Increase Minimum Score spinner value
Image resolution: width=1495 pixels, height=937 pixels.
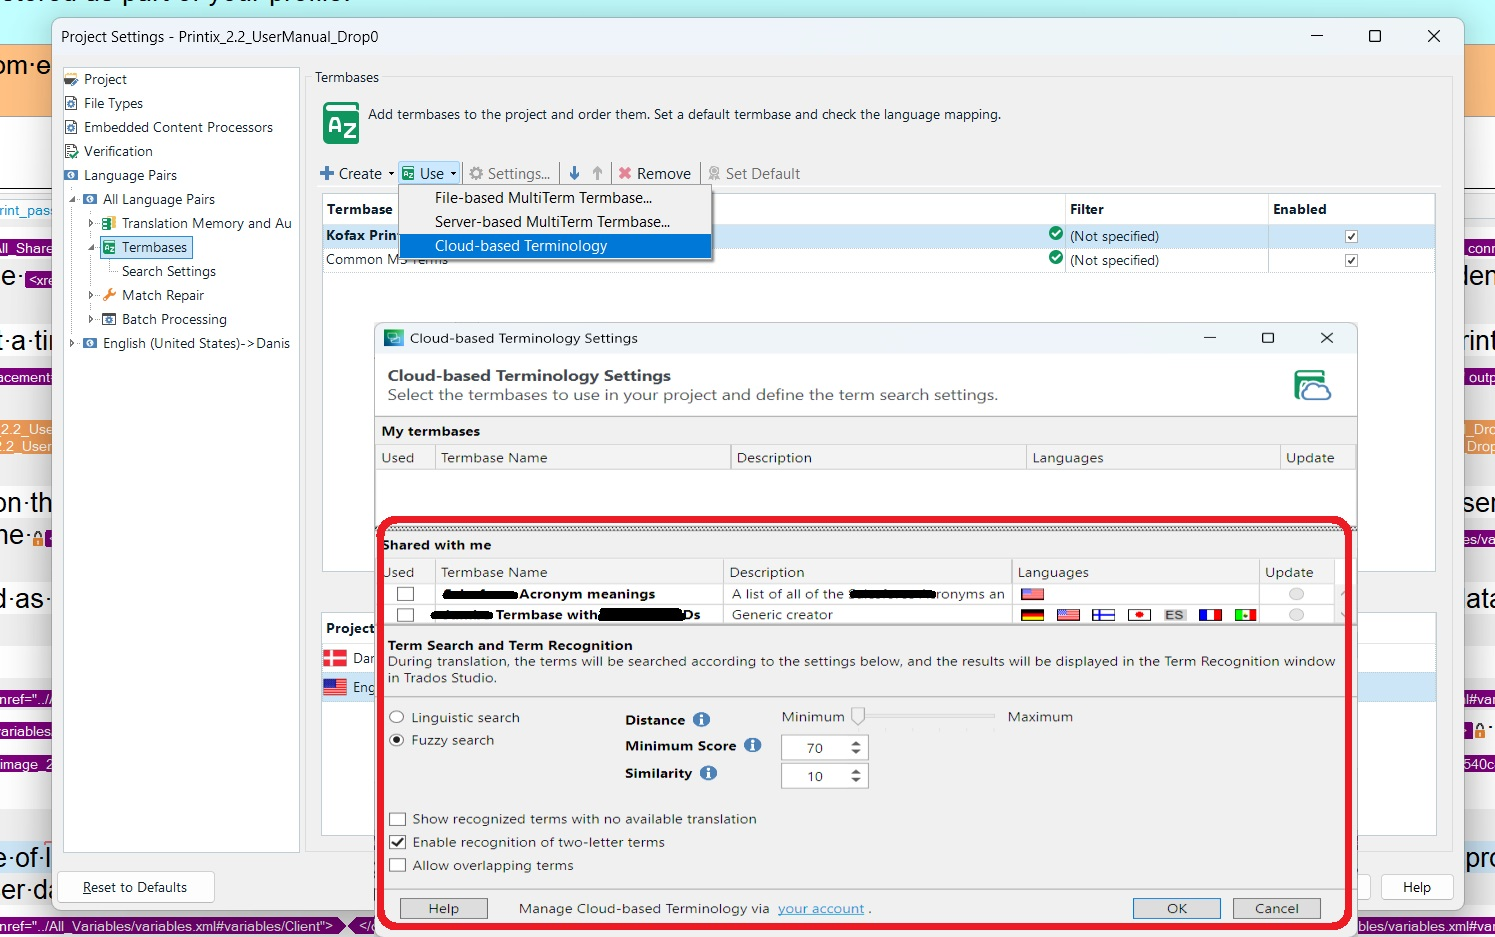(856, 743)
